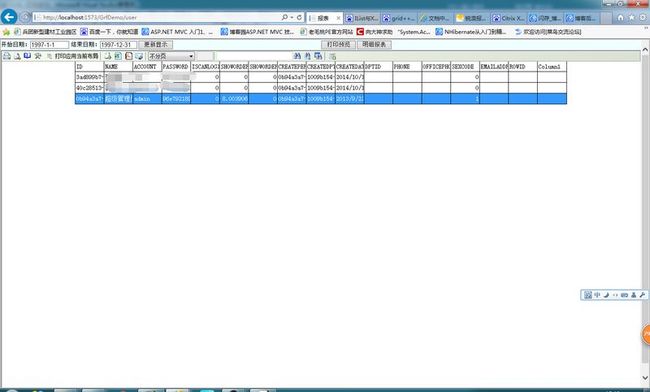Click the refresh display button beside the date fields

tap(155, 44)
